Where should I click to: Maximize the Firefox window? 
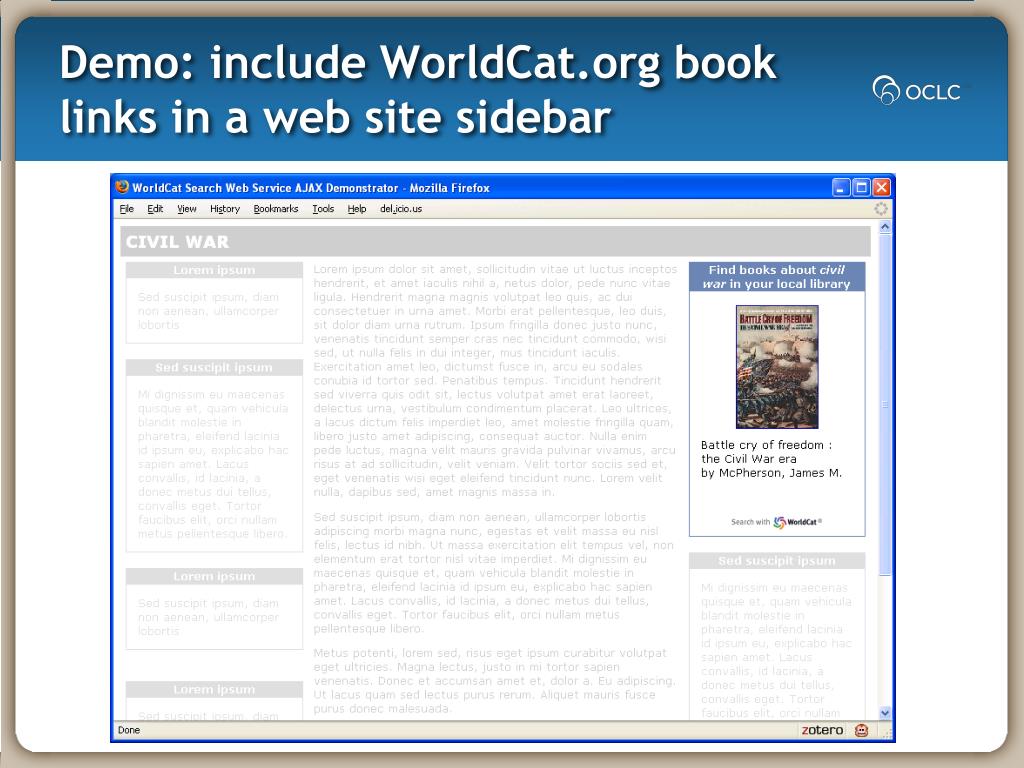point(861,187)
